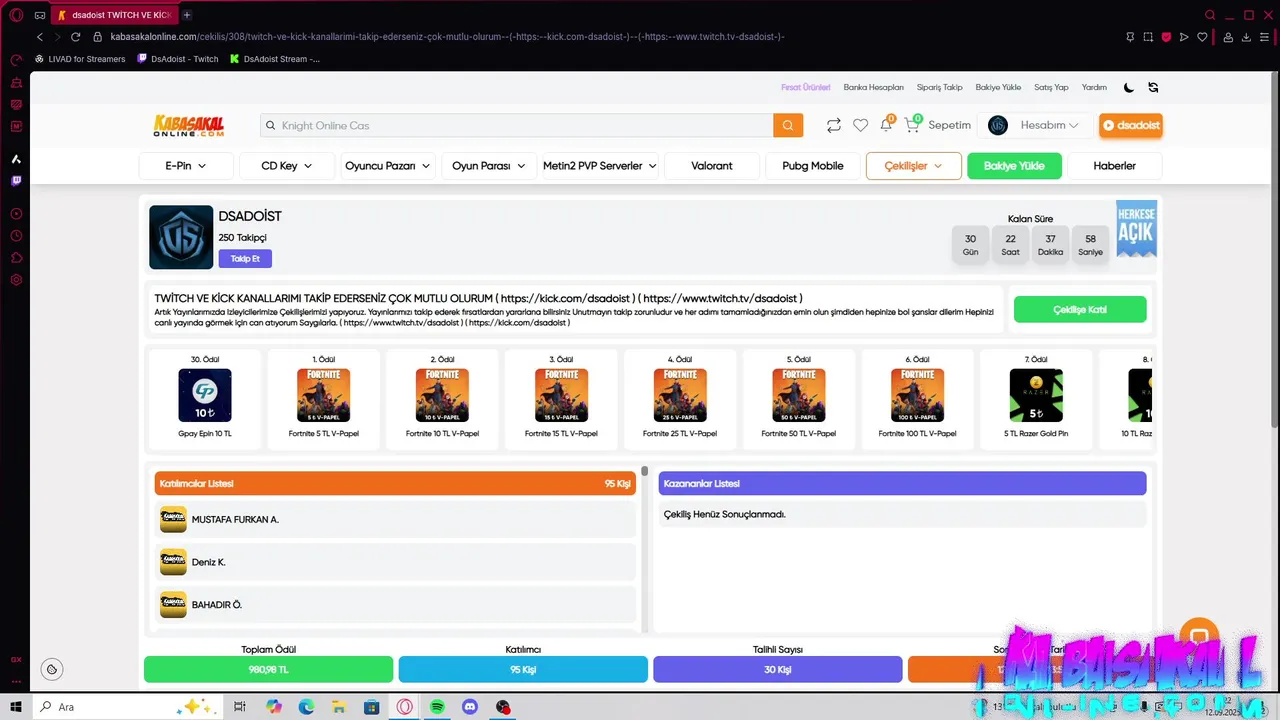The height and width of the screenshot is (720, 1280).
Task: Click the green Bakiye Yükle button
Action: (1014, 166)
